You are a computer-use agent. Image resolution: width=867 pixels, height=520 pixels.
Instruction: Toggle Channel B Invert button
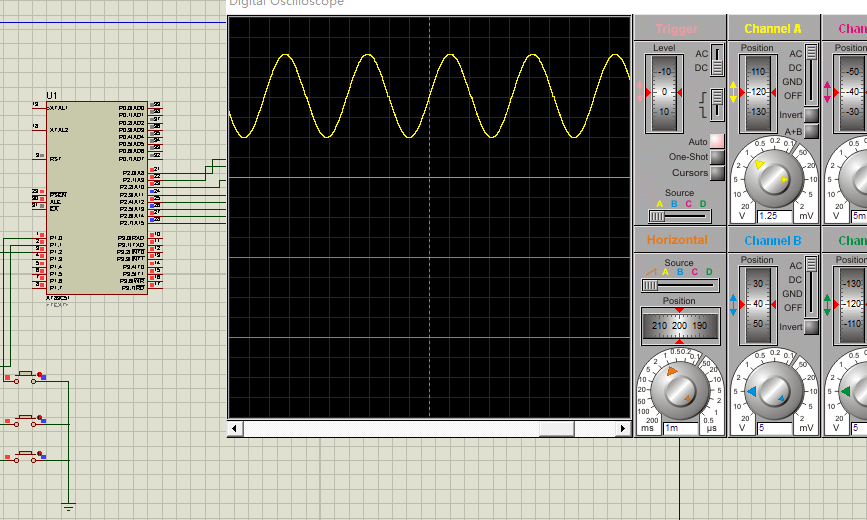(811, 327)
